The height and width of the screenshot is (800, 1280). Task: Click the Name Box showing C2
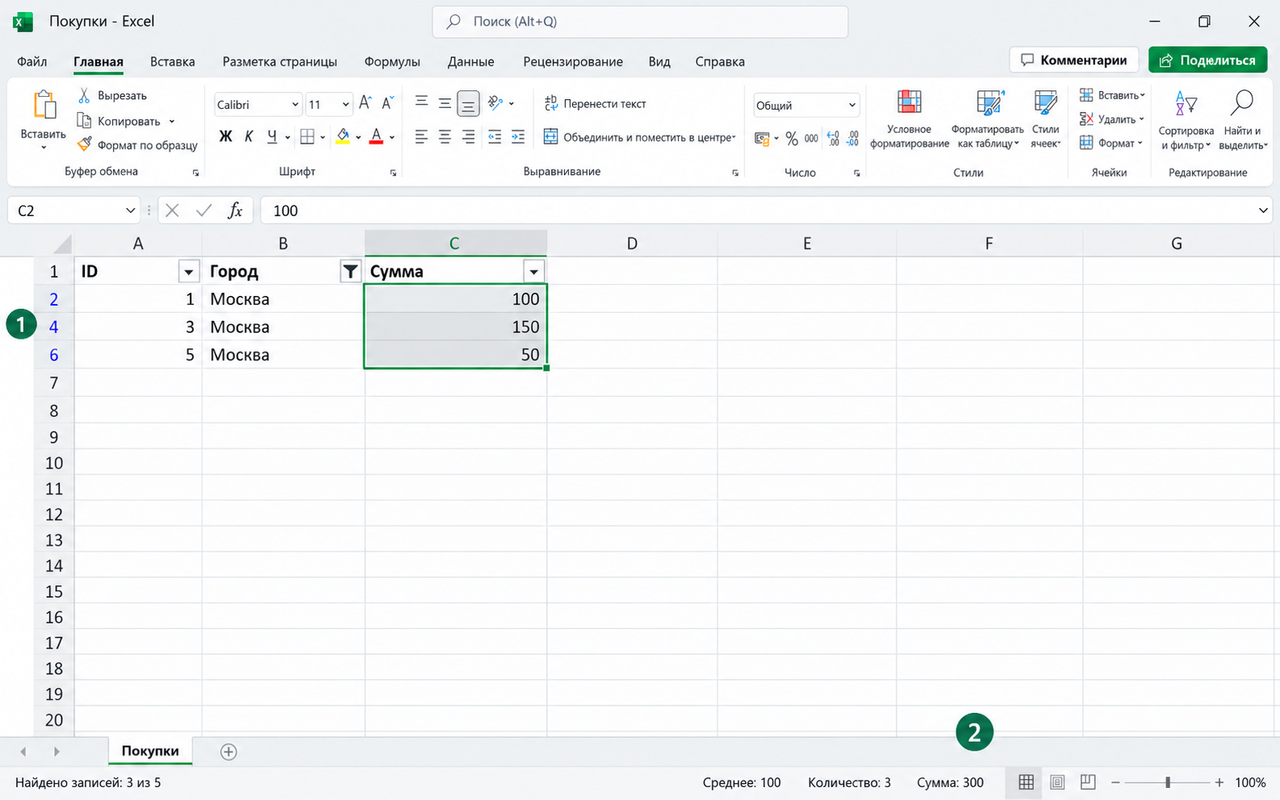click(x=76, y=210)
